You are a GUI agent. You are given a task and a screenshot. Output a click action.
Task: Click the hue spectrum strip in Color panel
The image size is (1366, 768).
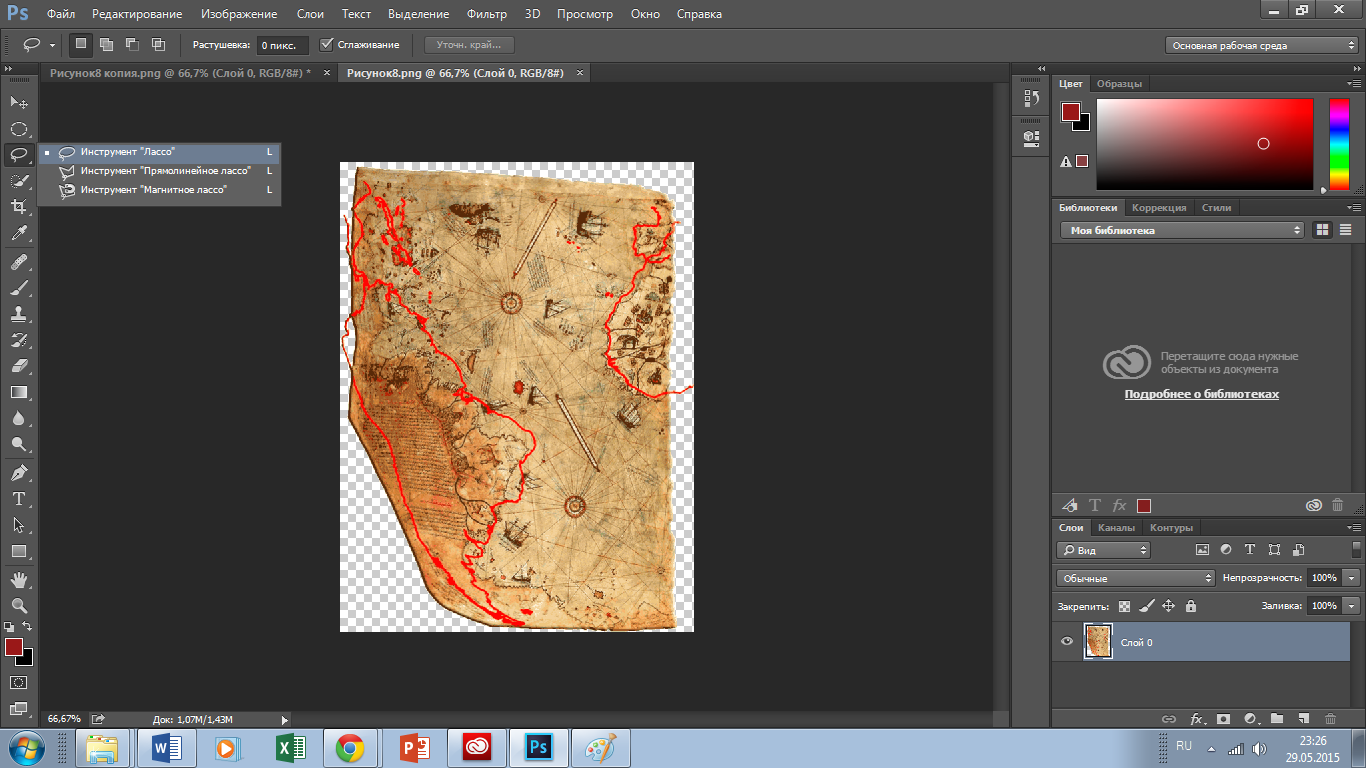point(1338,144)
